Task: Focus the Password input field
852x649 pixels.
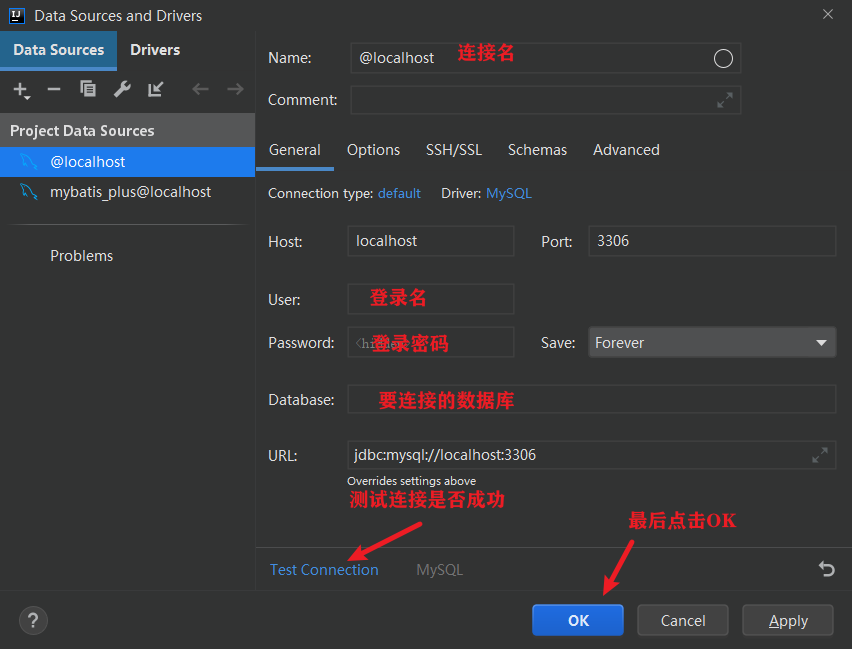Action: 430,342
